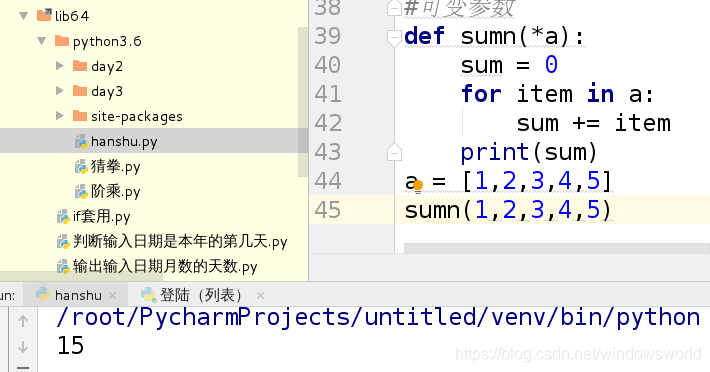Click the hanshu.py Python file icon
The height and width of the screenshot is (372, 710).
tap(81, 142)
